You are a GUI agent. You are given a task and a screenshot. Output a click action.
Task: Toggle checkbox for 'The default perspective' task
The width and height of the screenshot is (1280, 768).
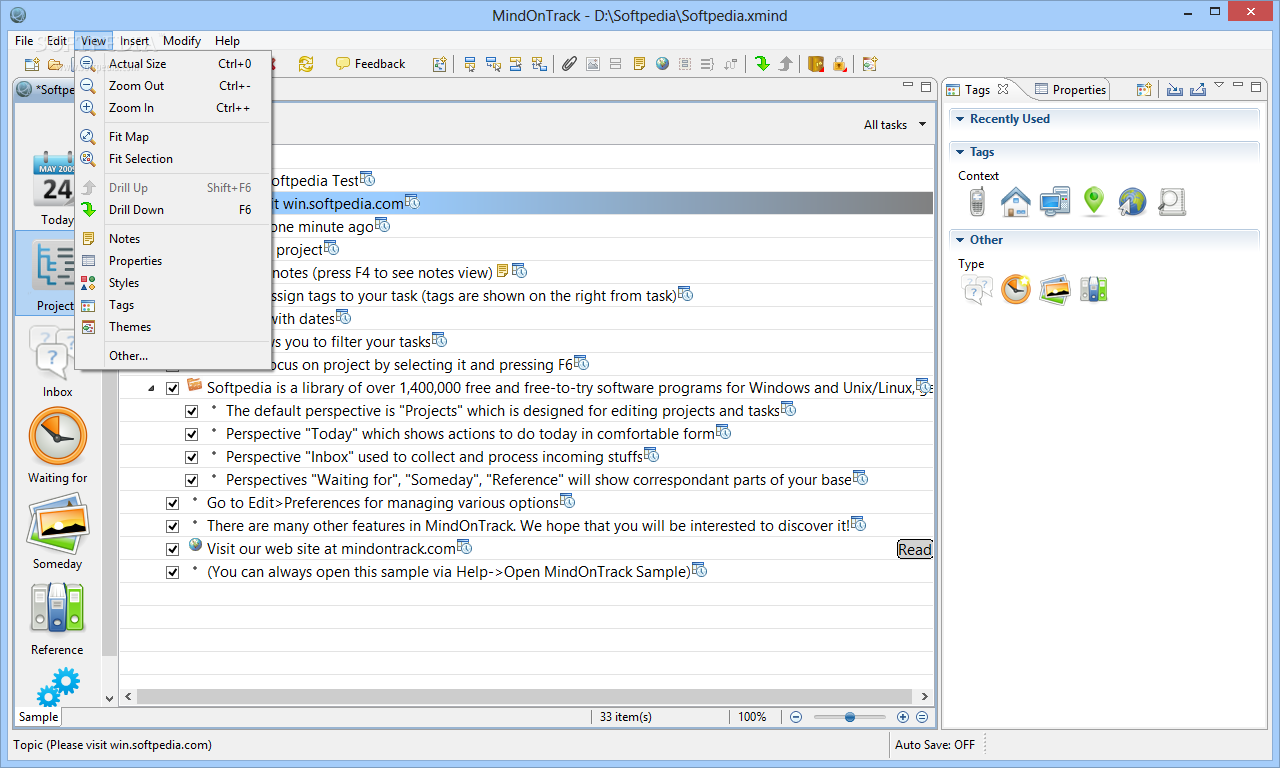tap(191, 411)
